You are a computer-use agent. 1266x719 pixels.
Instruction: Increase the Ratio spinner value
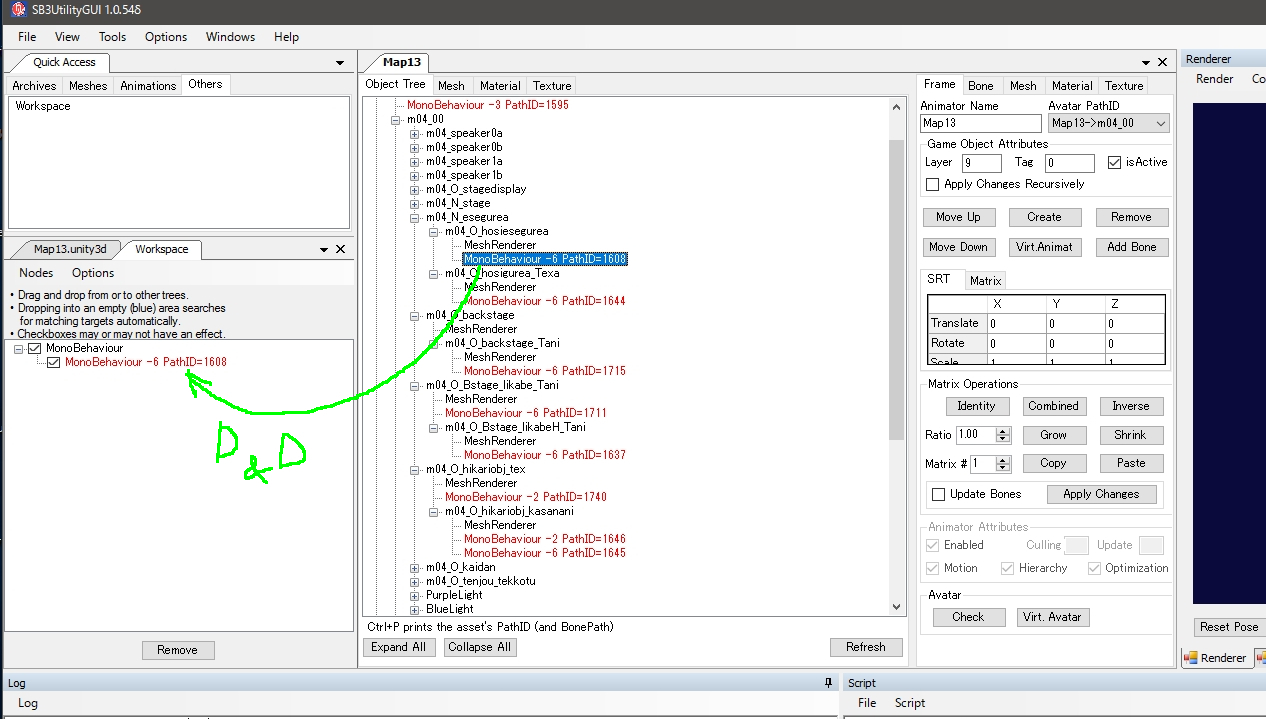click(1003, 430)
